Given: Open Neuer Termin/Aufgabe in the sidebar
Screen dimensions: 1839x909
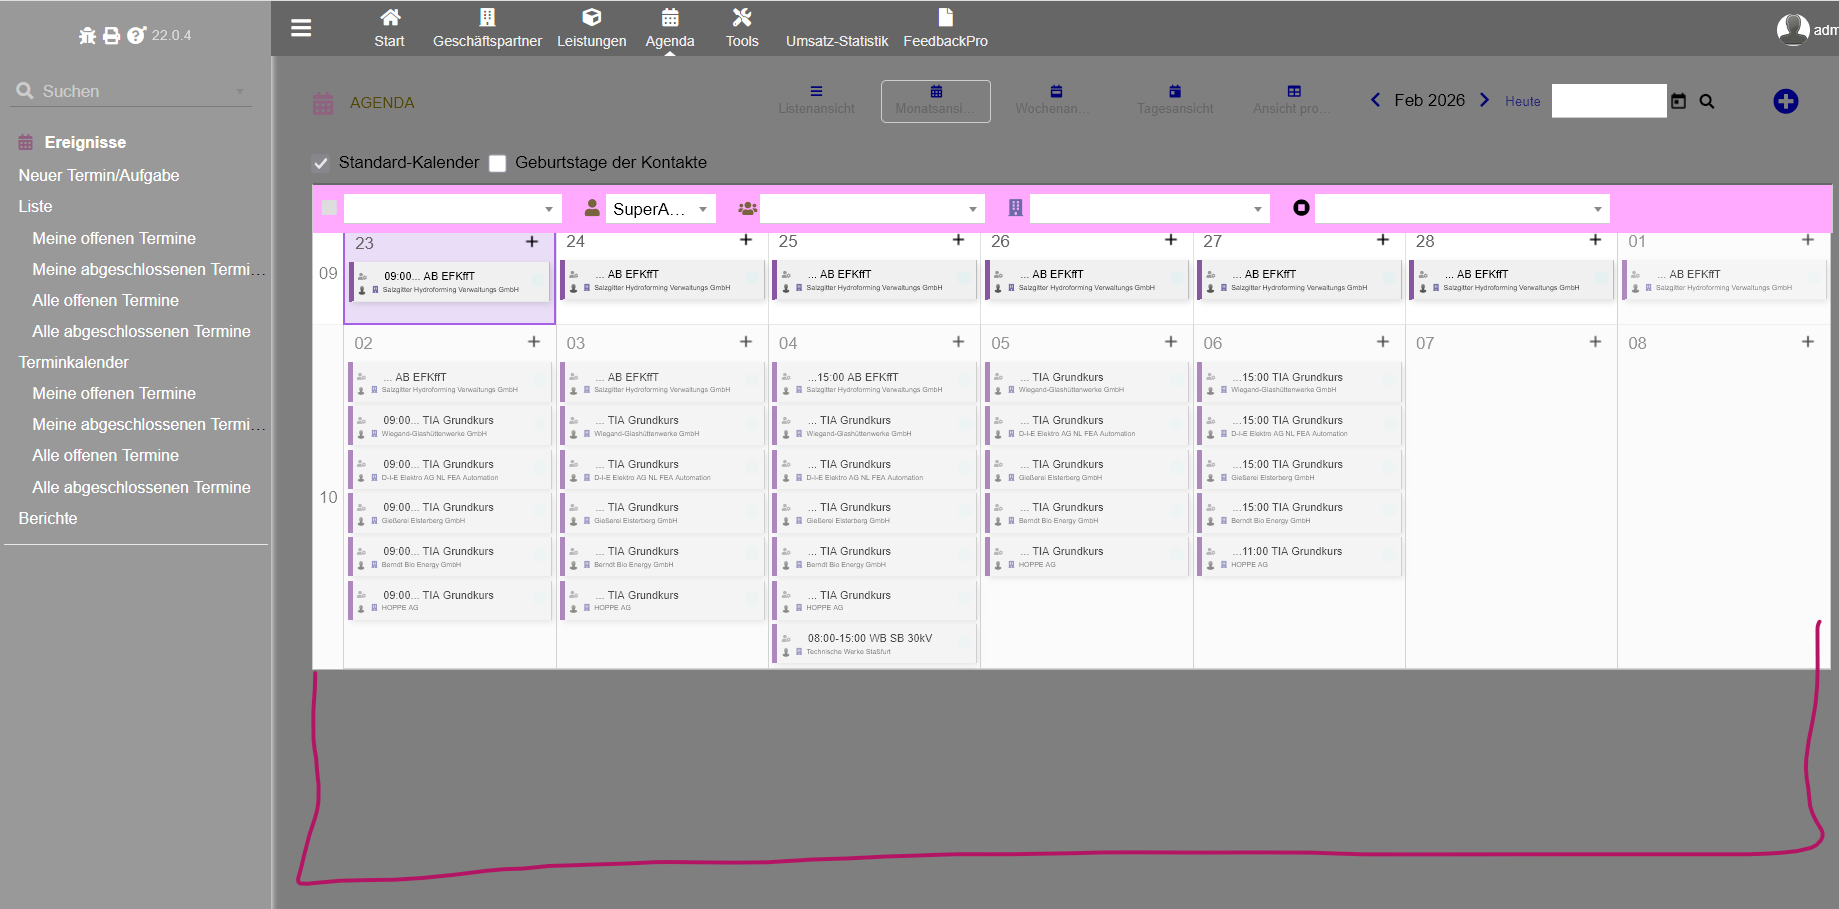Looking at the screenshot, I should [x=99, y=175].
